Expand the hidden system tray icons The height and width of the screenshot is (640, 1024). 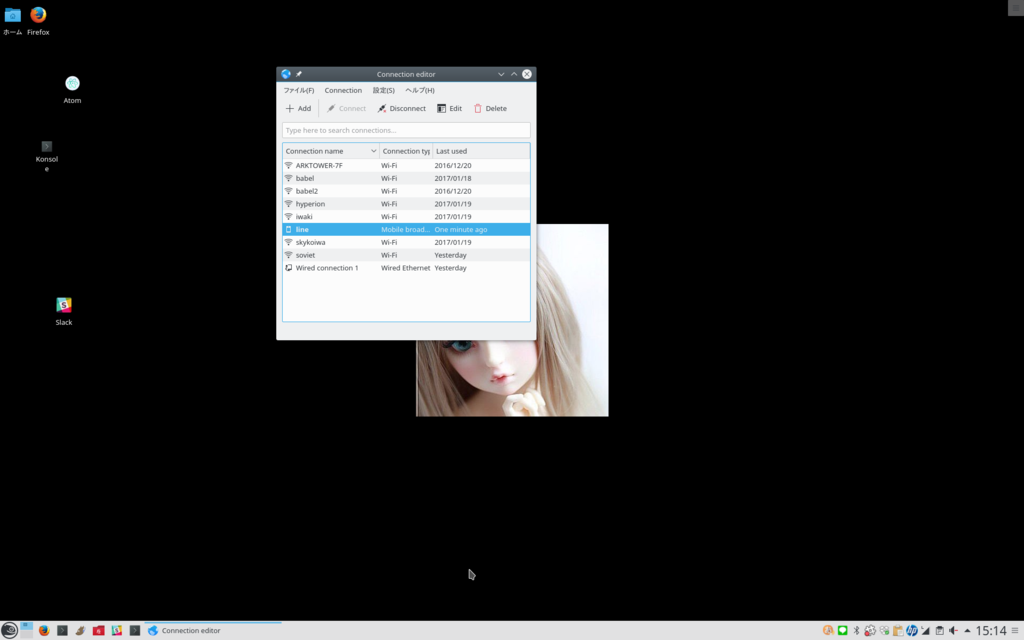(x=967, y=630)
